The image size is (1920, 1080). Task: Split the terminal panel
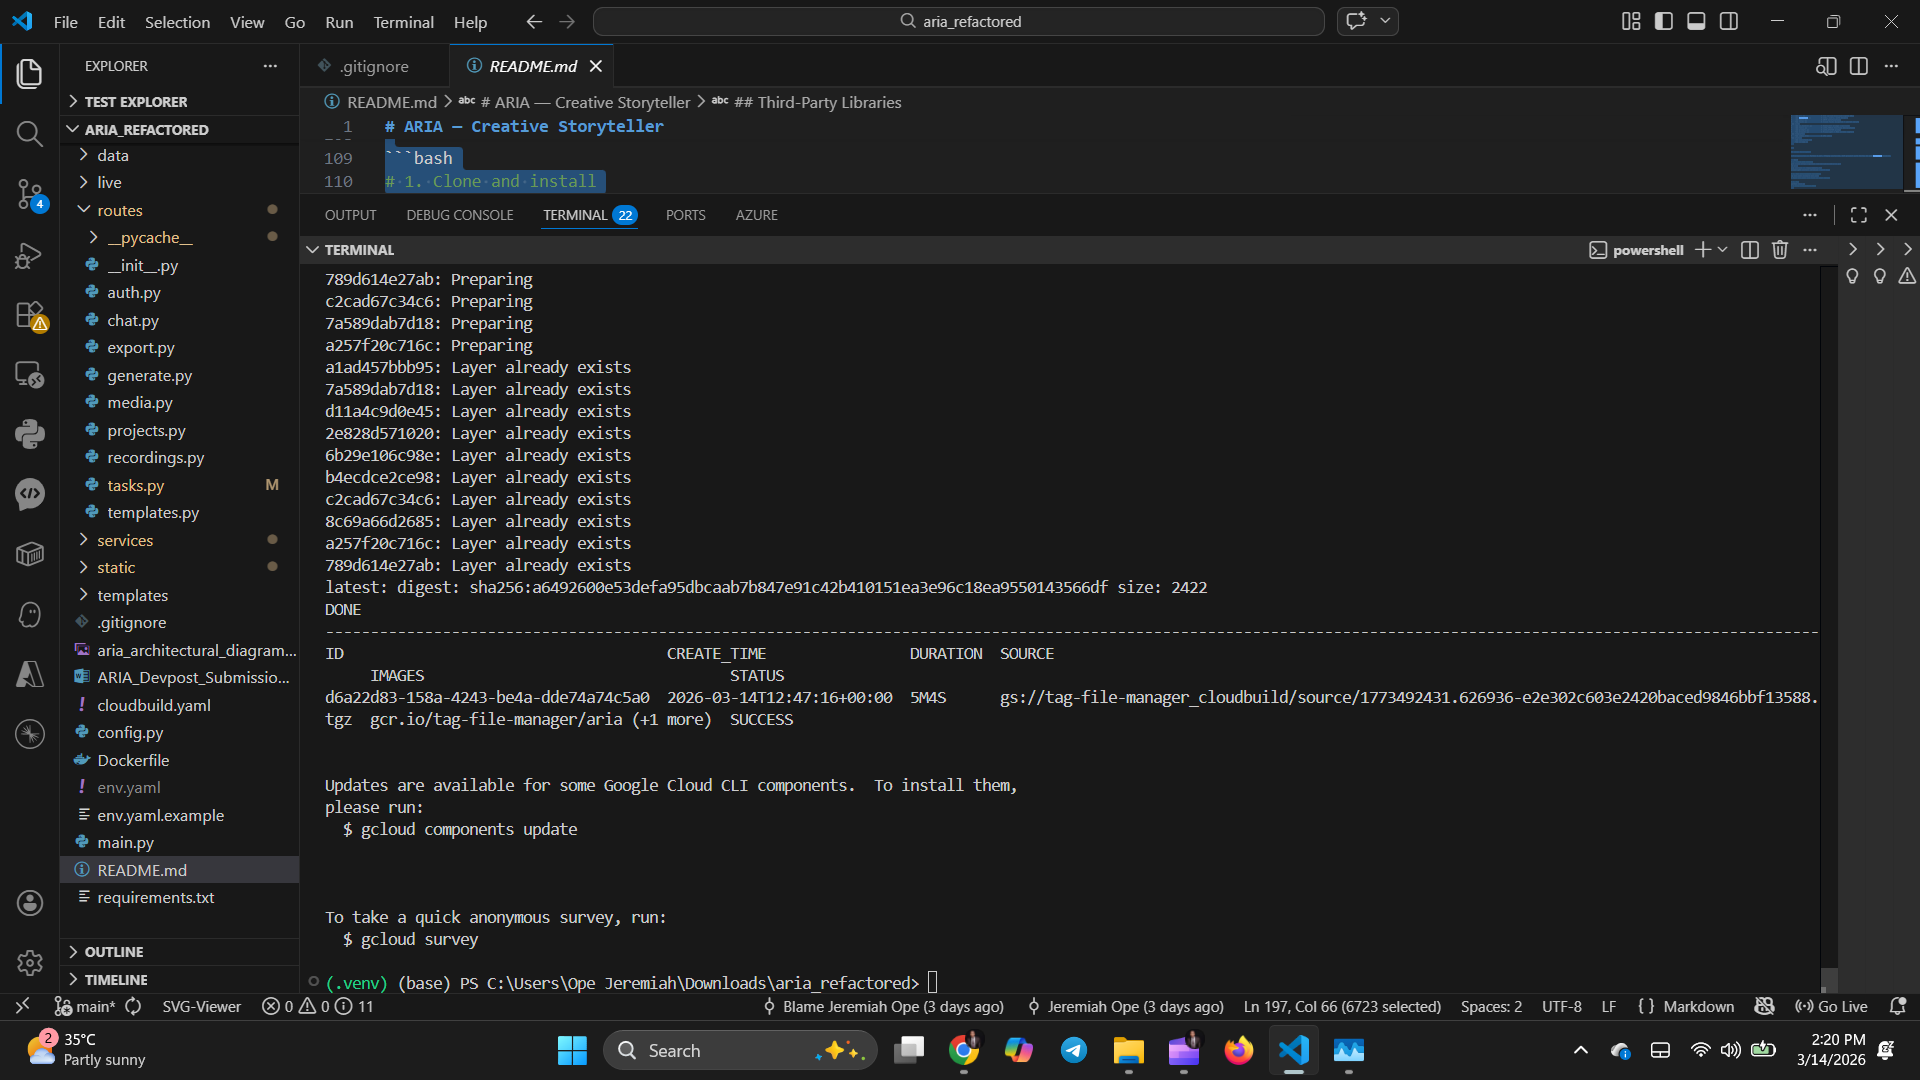click(1749, 250)
